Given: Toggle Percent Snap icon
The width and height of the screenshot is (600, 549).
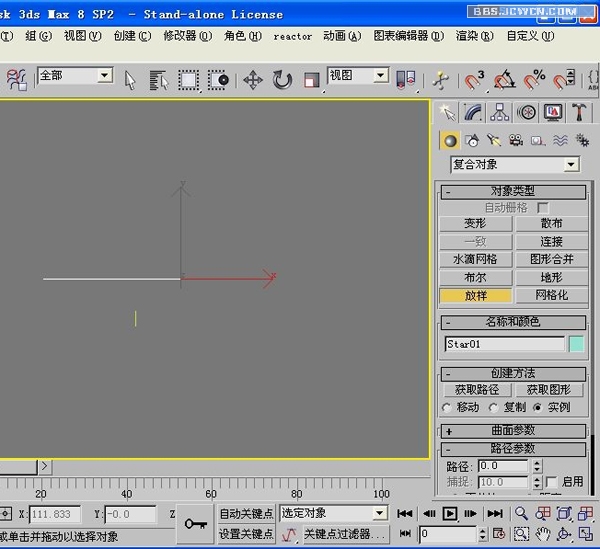Looking at the screenshot, I should coord(534,81).
